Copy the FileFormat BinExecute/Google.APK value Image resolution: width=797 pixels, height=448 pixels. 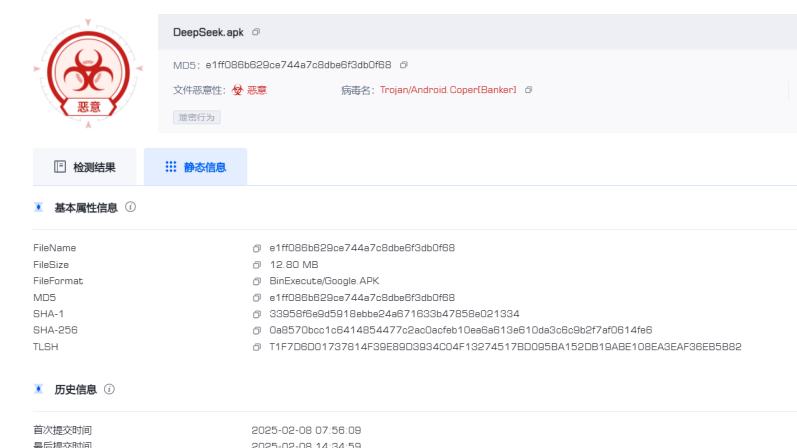pos(257,281)
